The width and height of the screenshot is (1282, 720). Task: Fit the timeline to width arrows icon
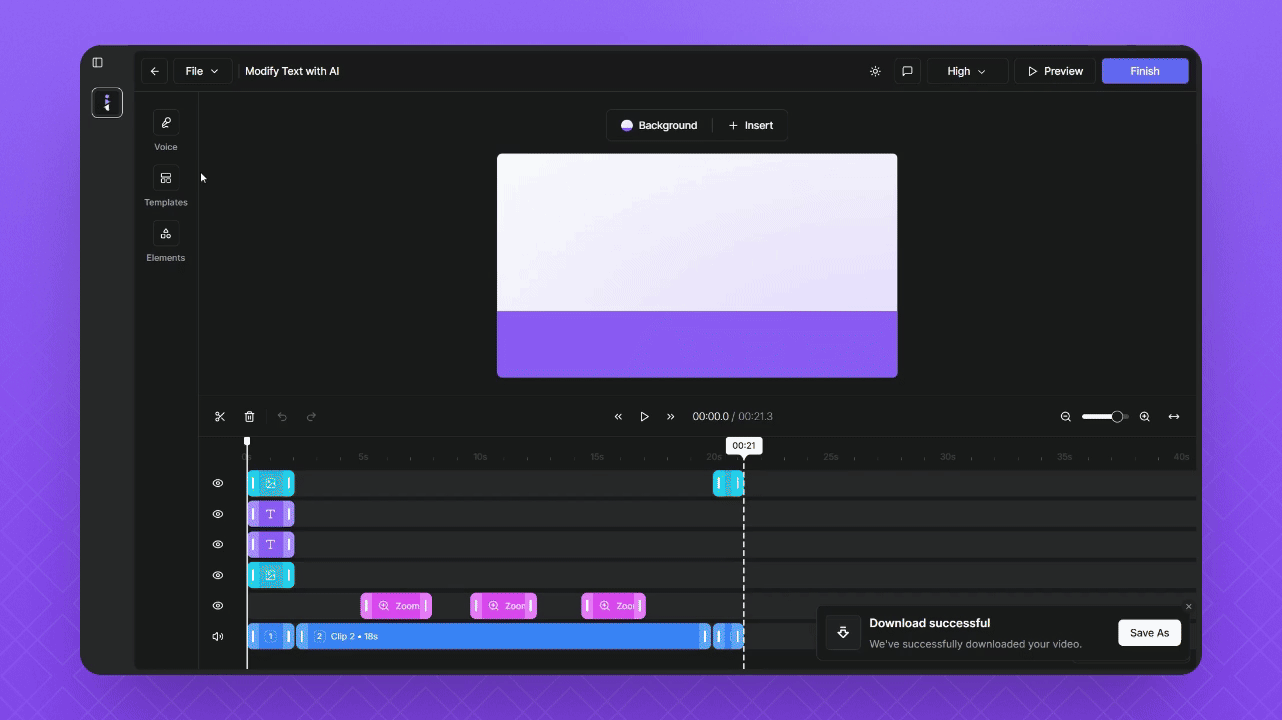tap(1174, 417)
